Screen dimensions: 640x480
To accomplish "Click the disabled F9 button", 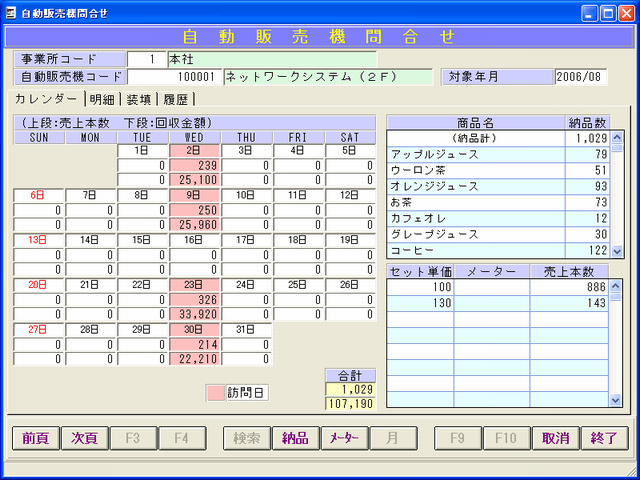I will coord(458,438).
